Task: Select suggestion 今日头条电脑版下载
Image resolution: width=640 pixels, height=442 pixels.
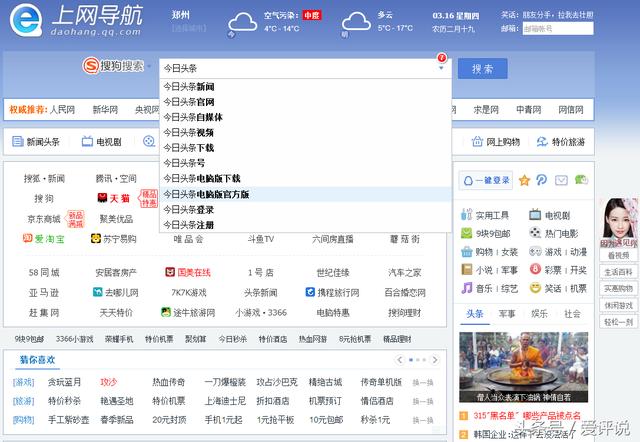Action: point(305,178)
